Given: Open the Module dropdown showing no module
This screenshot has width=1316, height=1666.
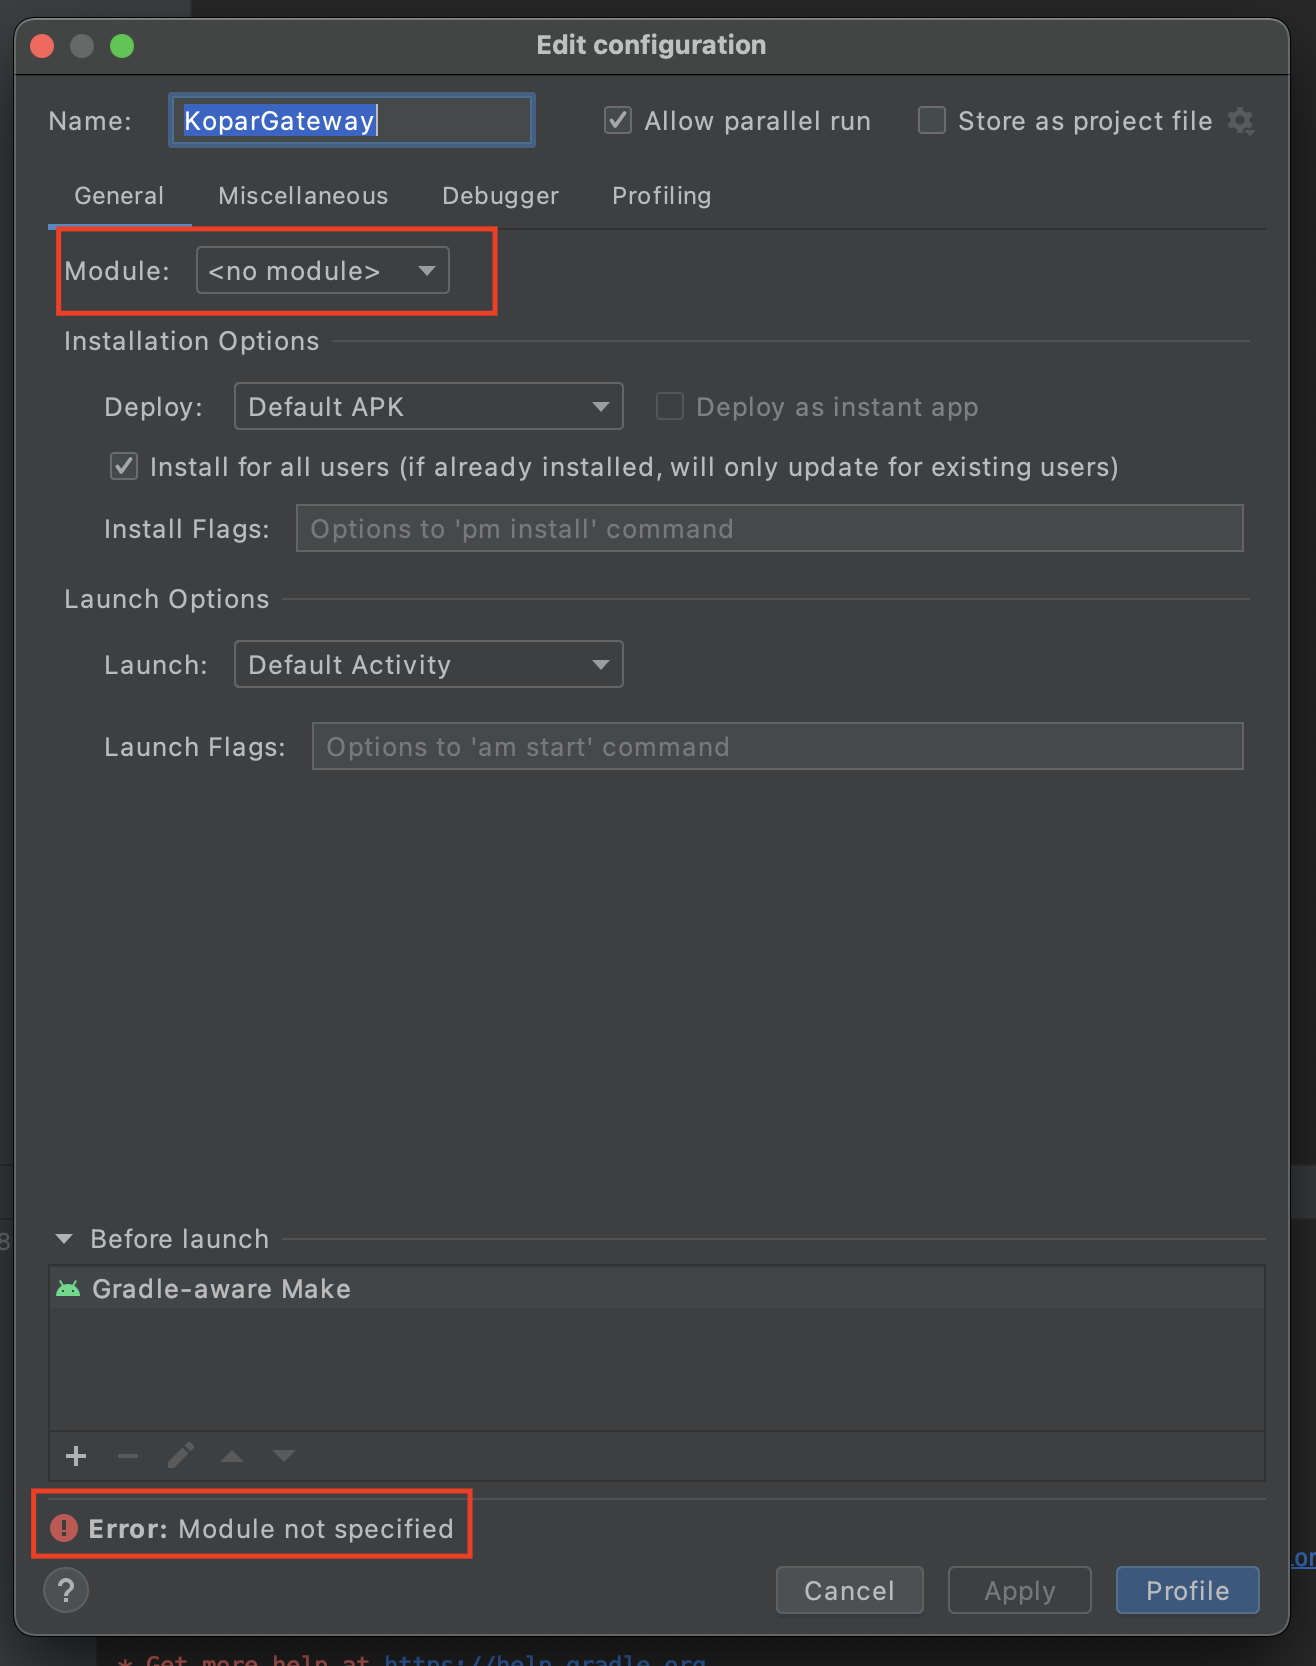Looking at the screenshot, I should click(x=323, y=271).
